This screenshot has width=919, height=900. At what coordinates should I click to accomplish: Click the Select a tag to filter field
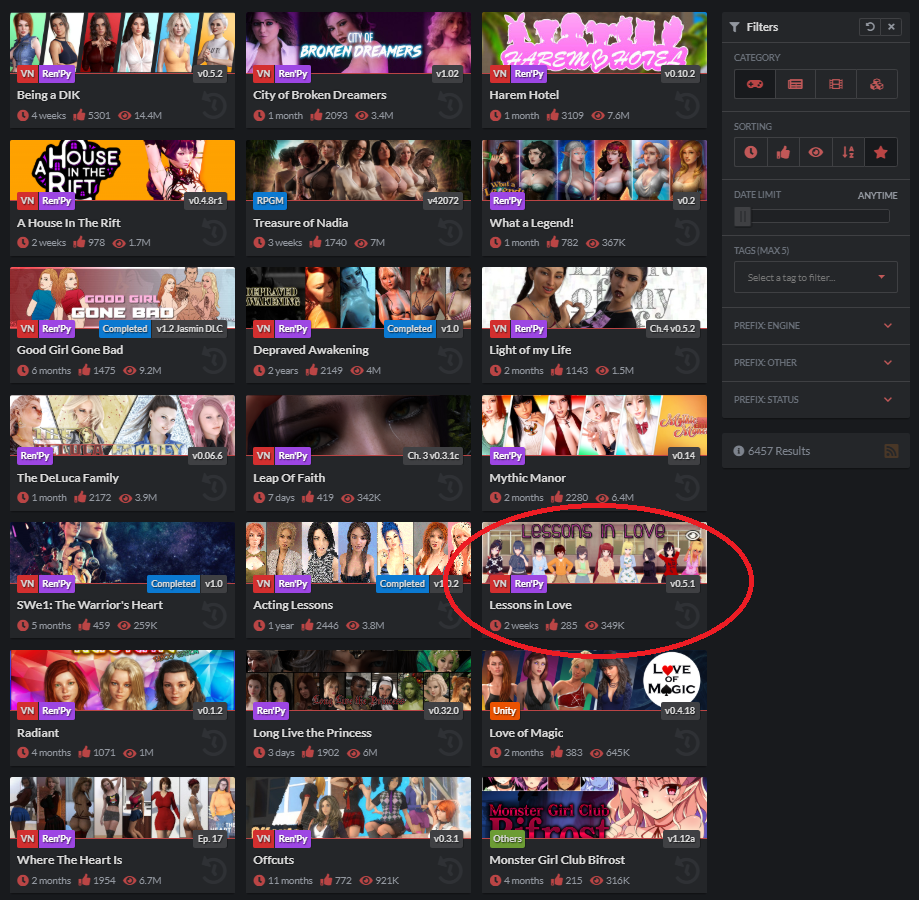tap(815, 277)
